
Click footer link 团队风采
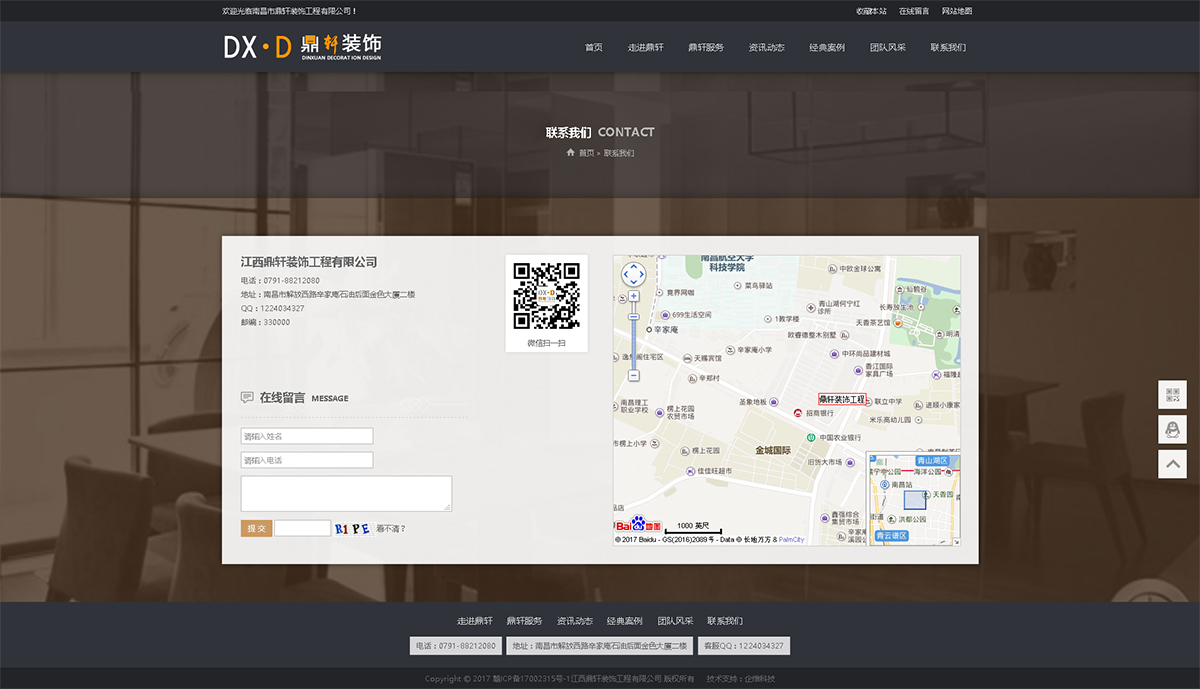pos(675,621)
